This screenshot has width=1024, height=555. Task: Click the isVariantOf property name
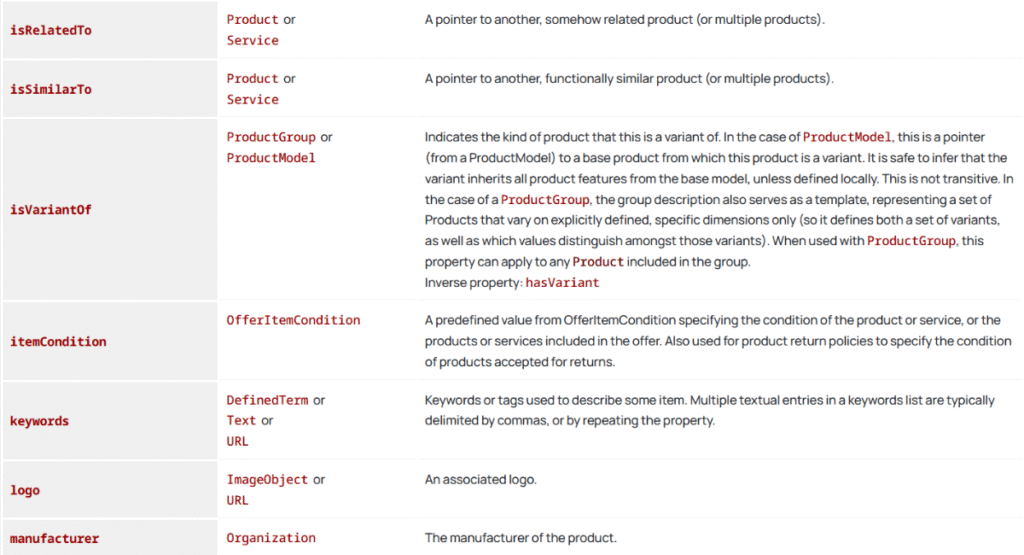[x=51, y=210]
